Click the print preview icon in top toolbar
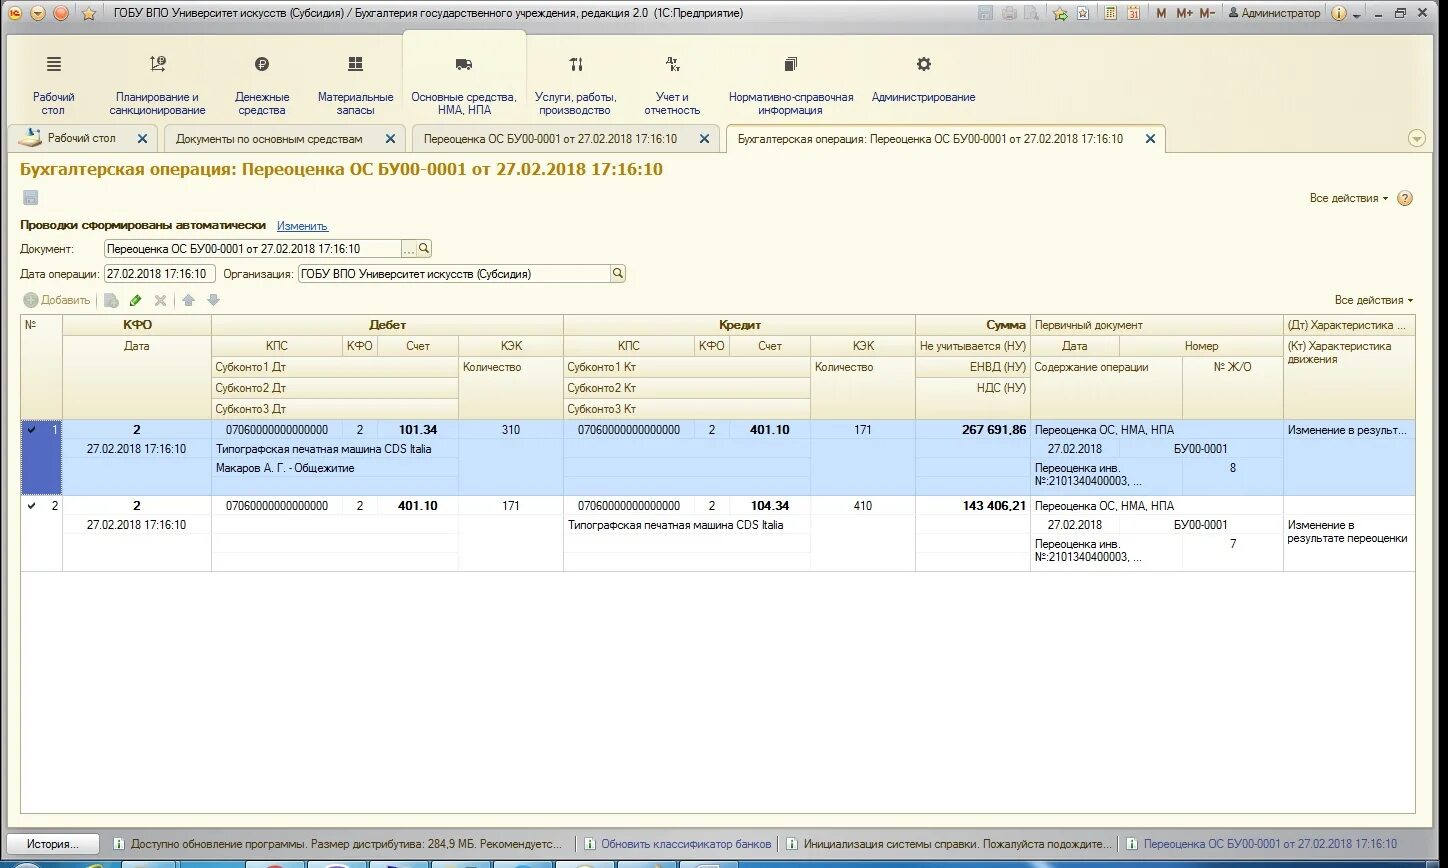The height and width of the screenshot is (868, 1448). point(1031,13)
